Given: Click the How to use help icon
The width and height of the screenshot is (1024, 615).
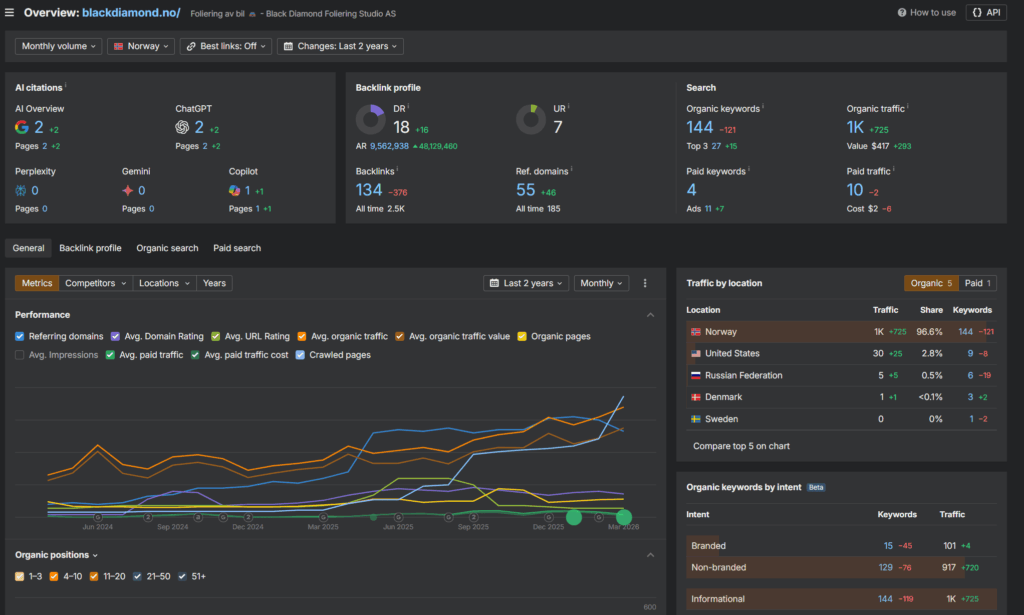Looking at the screenshot, I should point(902,12).
